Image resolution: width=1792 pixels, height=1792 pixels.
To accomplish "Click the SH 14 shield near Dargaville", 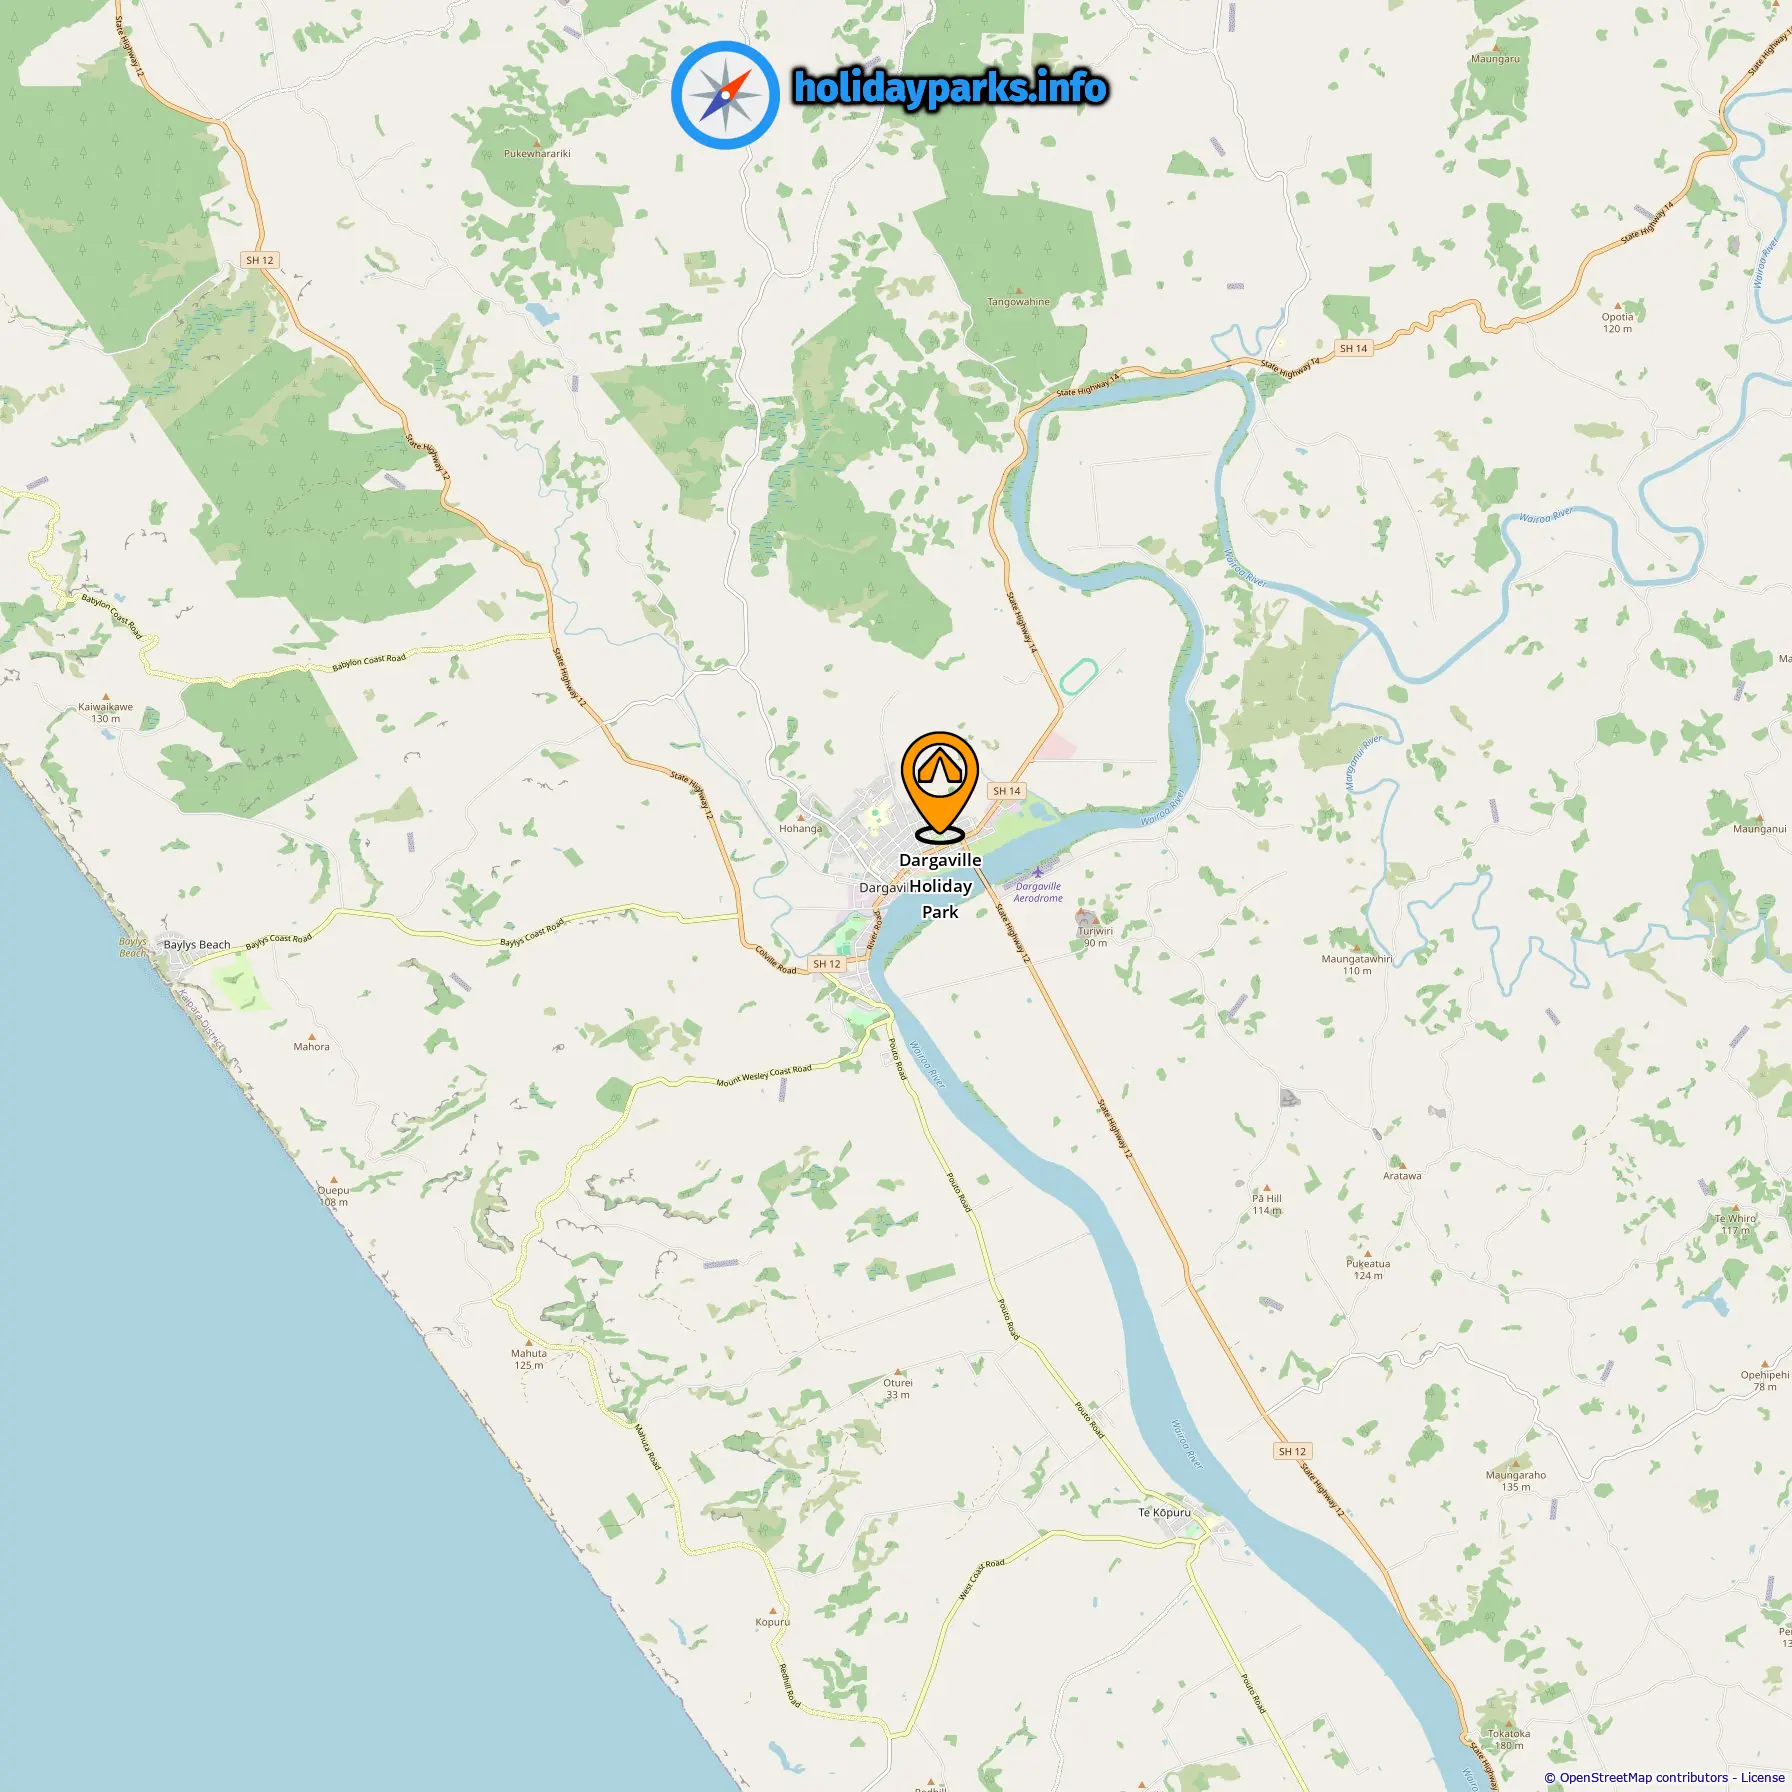I will [1007, 790].
